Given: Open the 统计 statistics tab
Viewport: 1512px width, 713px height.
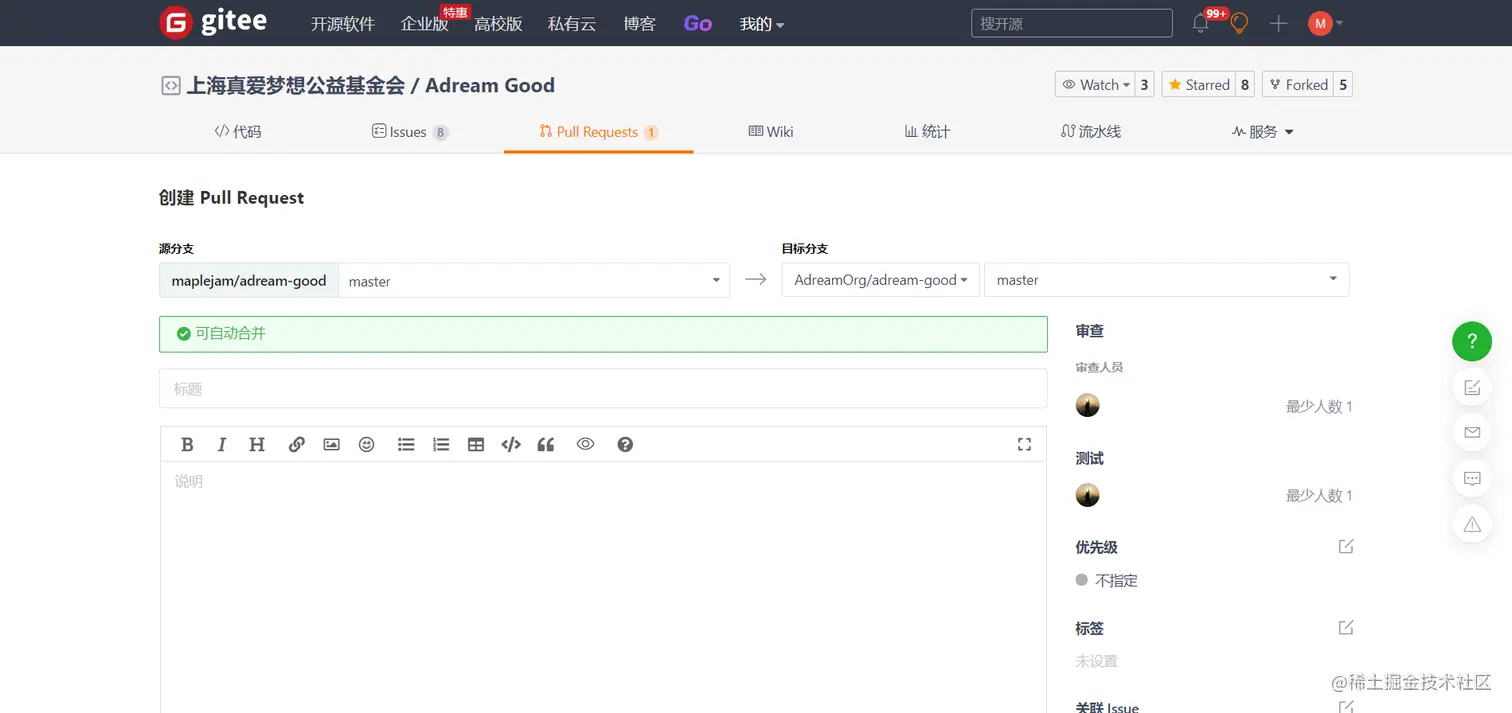Looking at the screenshot, I should click(927, 132).
